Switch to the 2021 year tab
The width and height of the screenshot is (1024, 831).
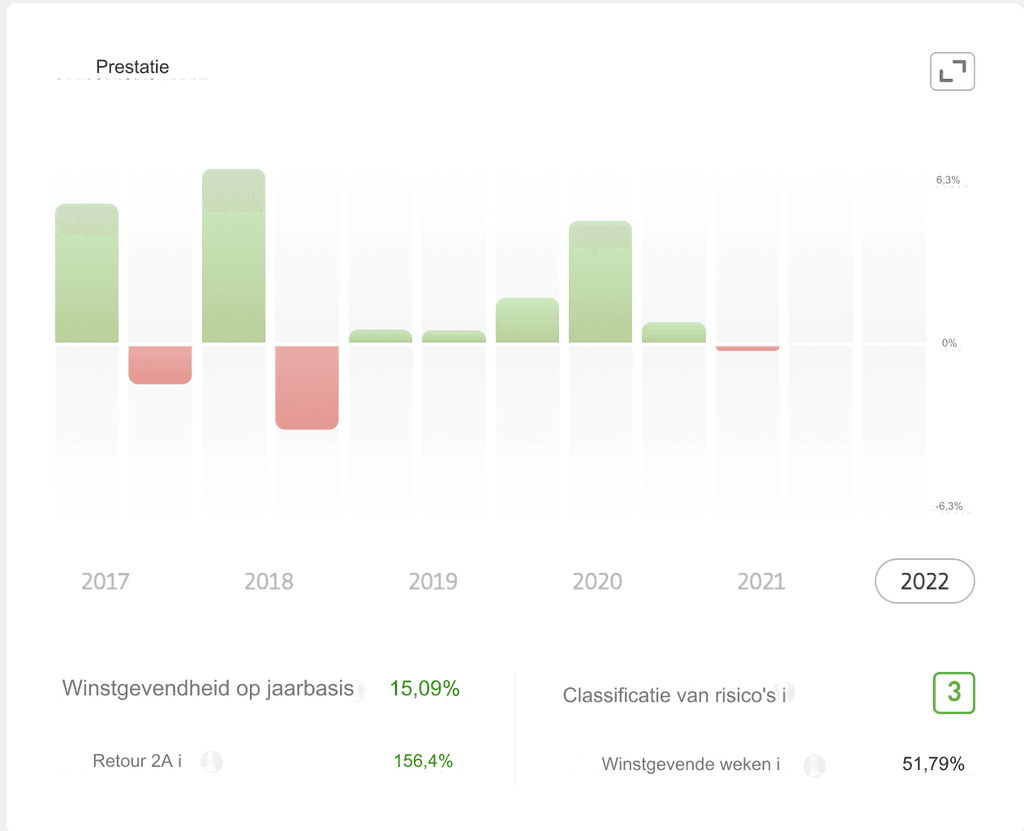[x=761, y=581]
